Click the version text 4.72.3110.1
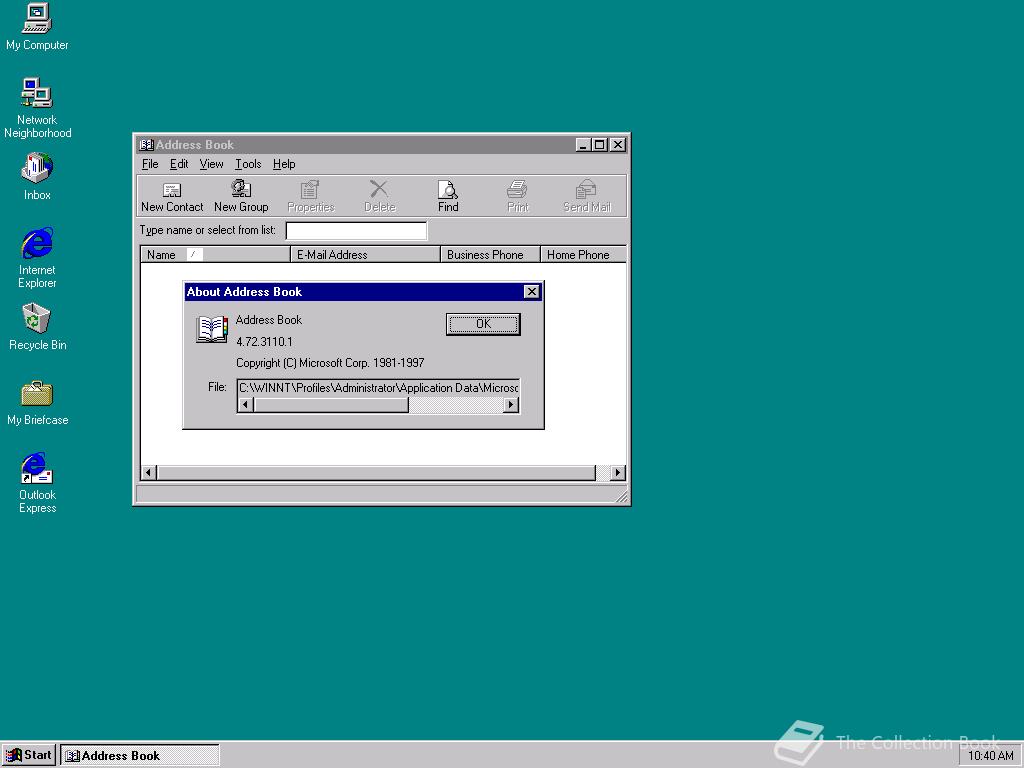The height and width of the screenshot is (768, 1024). pos(264,342)
